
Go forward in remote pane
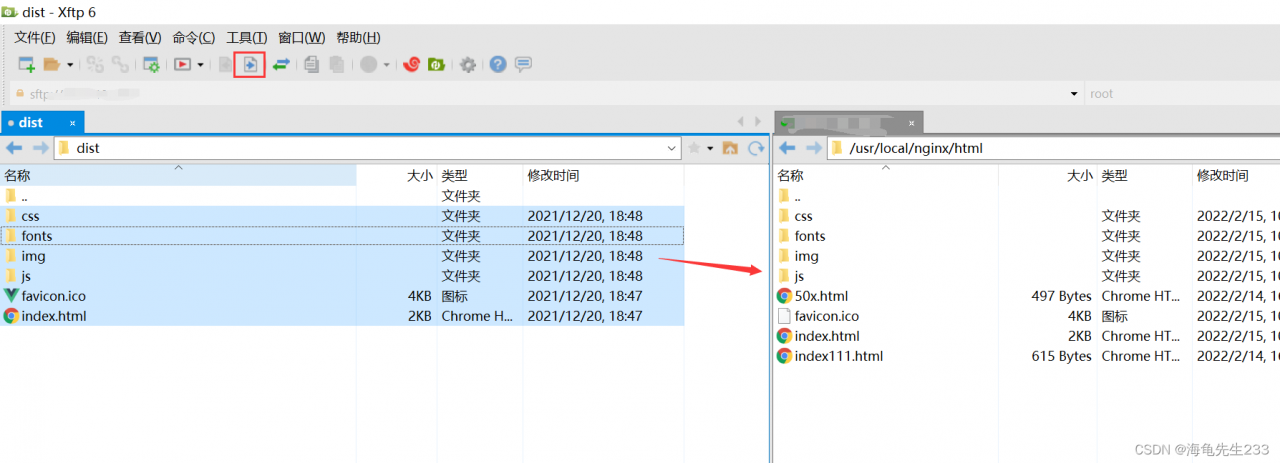point(812,148)
